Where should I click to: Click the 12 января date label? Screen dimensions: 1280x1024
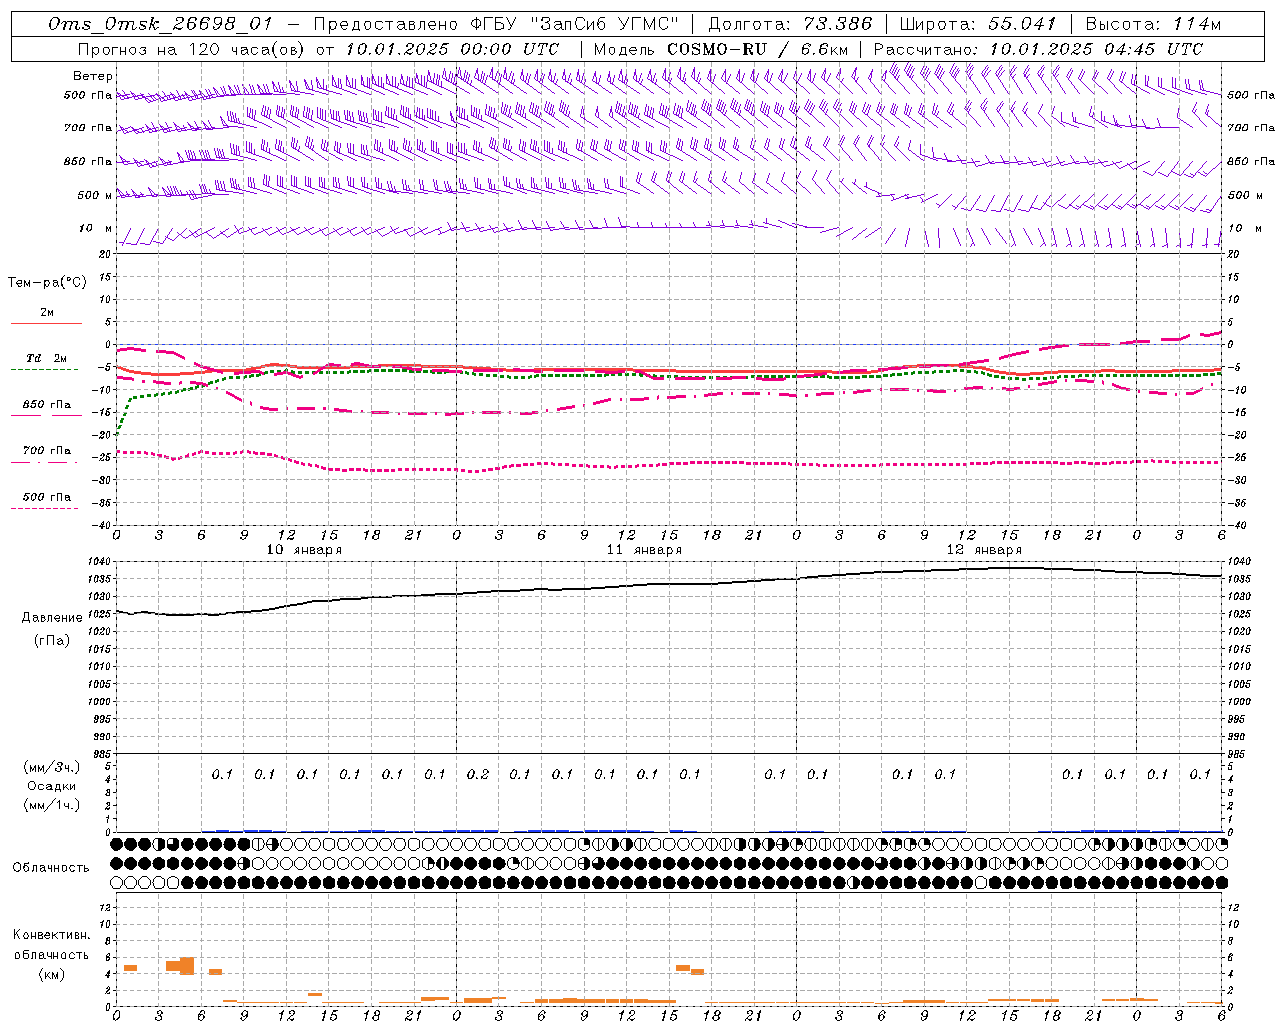coord(984,550)
